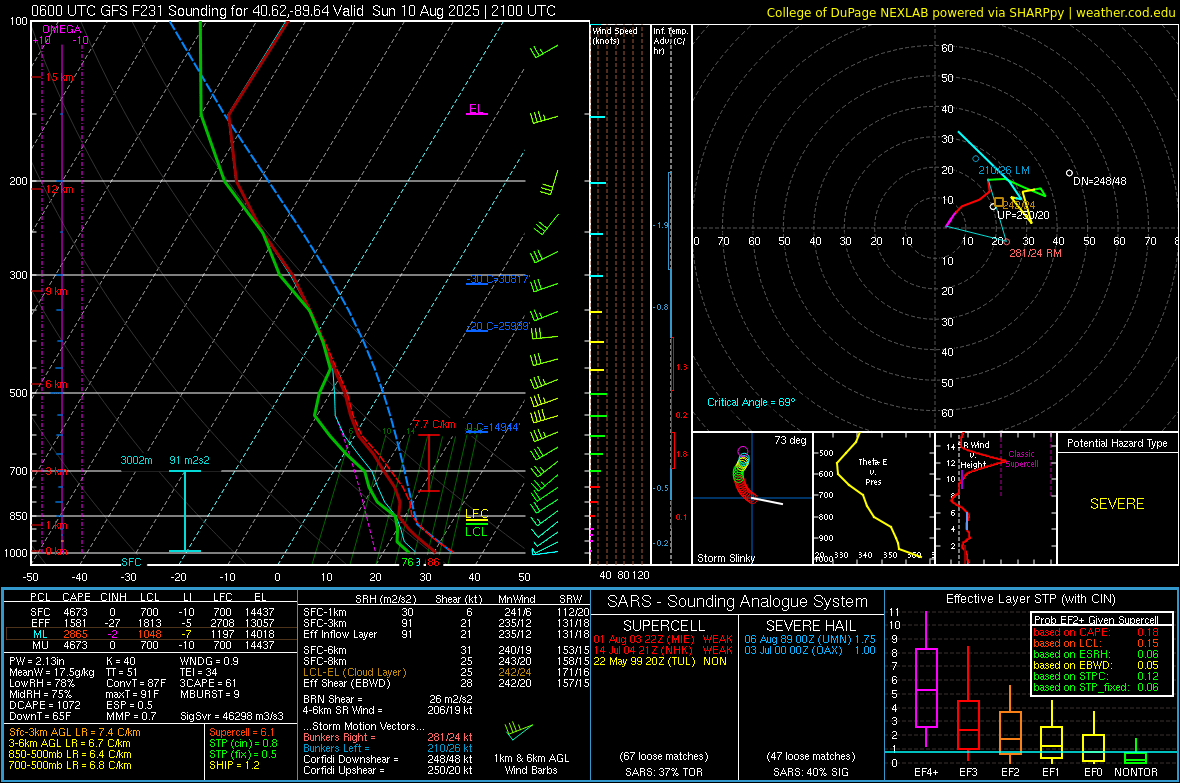1180x783 pixels.
Task: Click the Inf. Temp. Adv. panel header
Action: coord(670,41)
